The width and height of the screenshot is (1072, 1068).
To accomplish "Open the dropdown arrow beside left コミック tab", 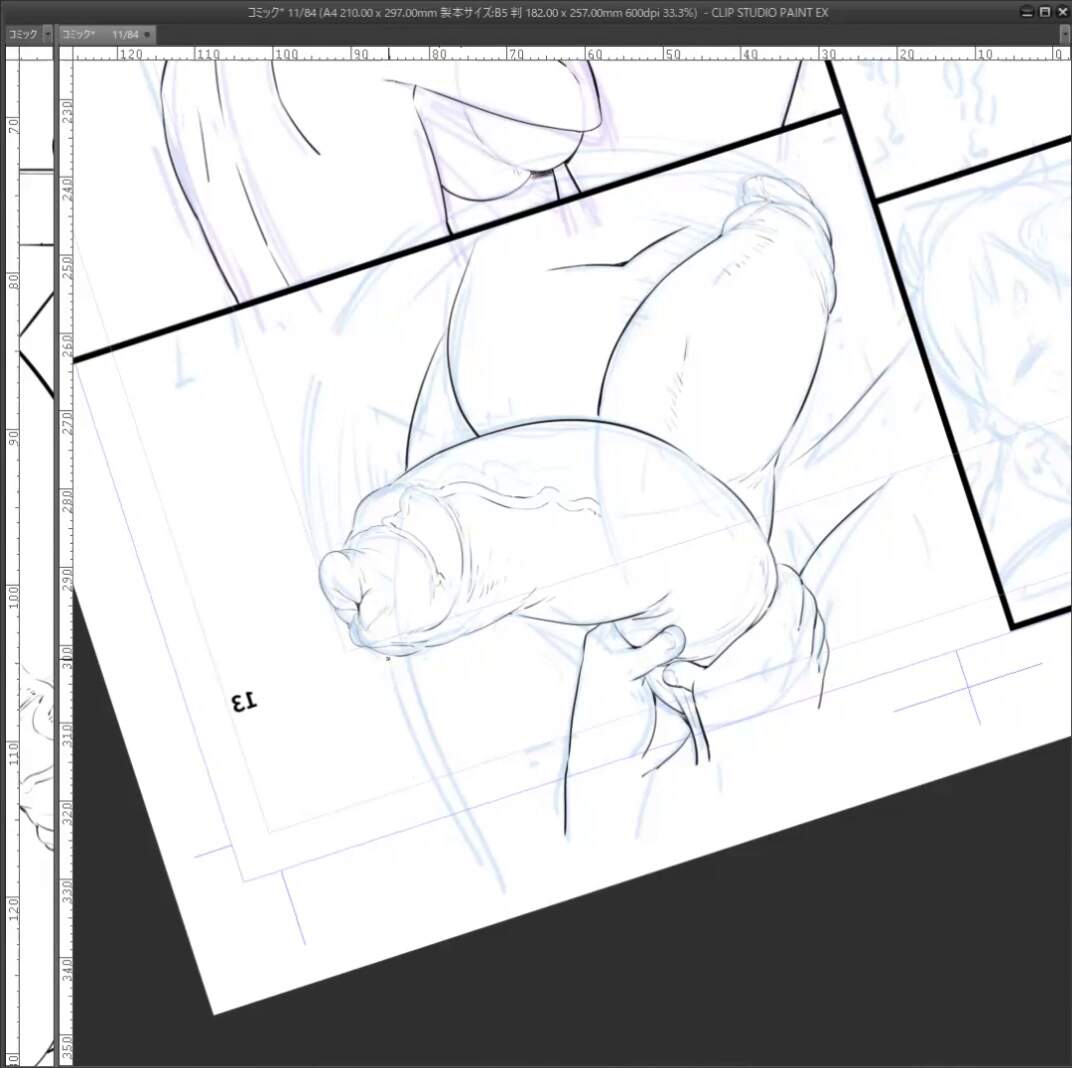I will tap(47, 34).
